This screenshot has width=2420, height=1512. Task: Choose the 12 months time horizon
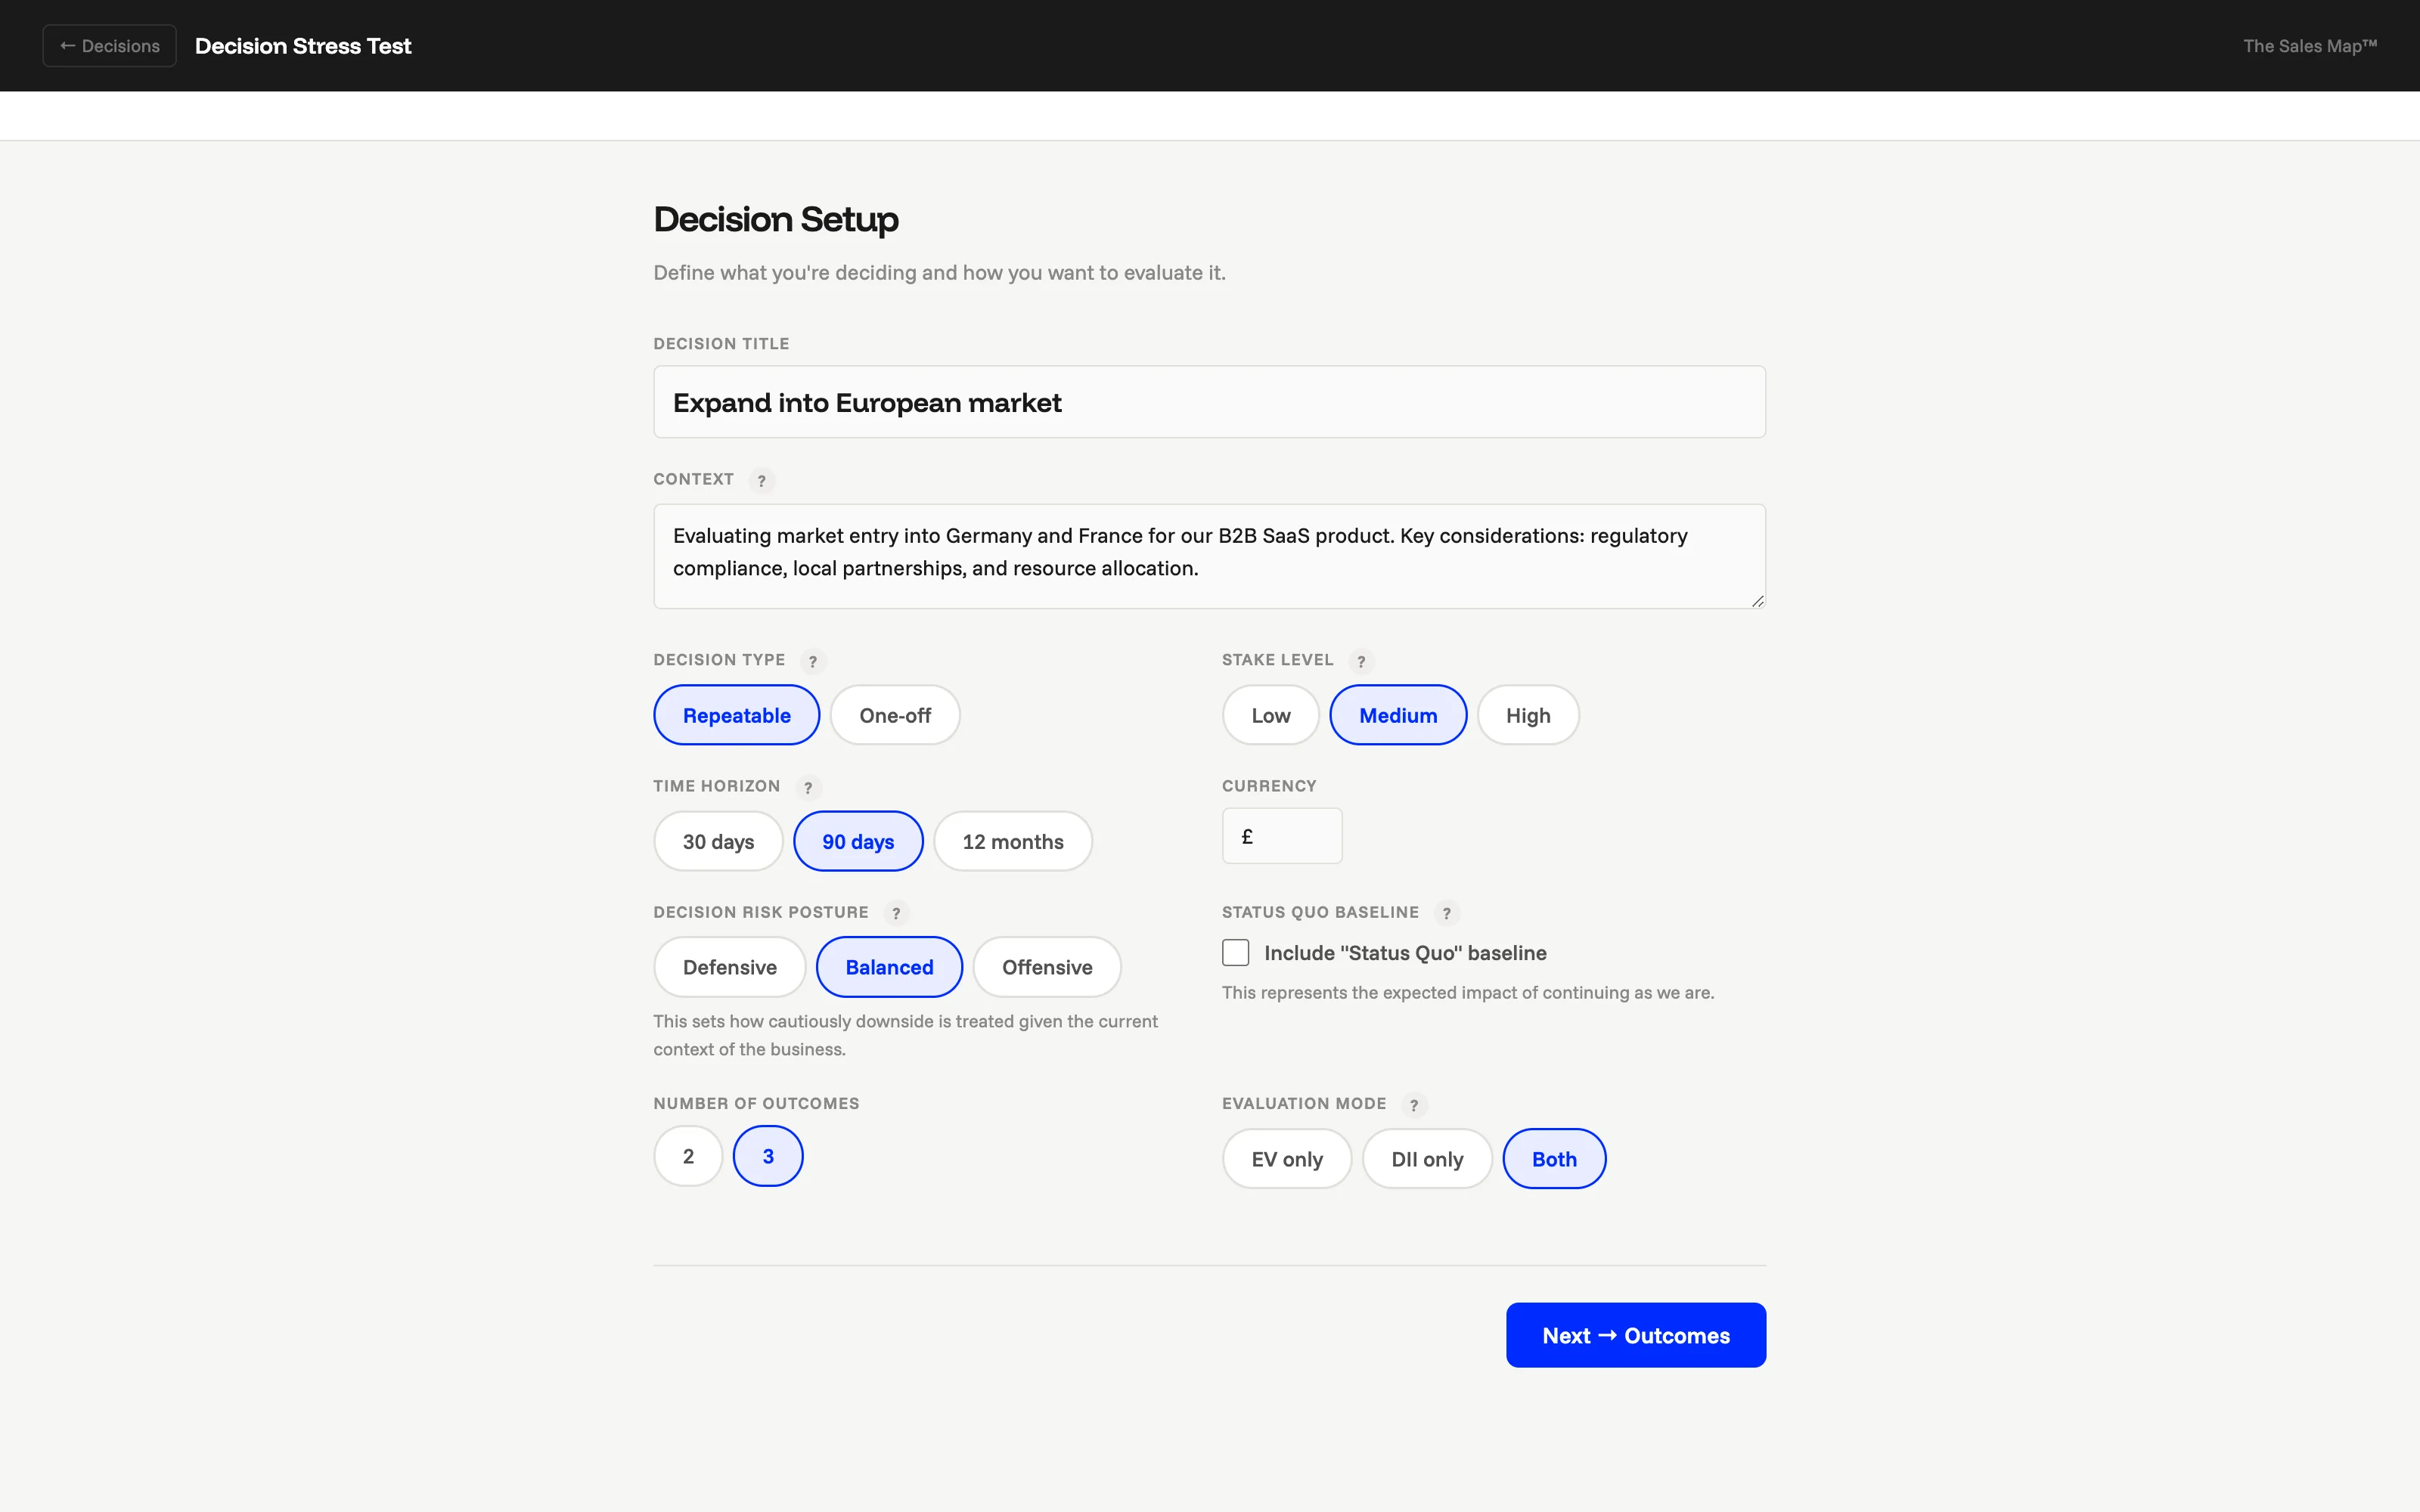(x=1012, y=841)
